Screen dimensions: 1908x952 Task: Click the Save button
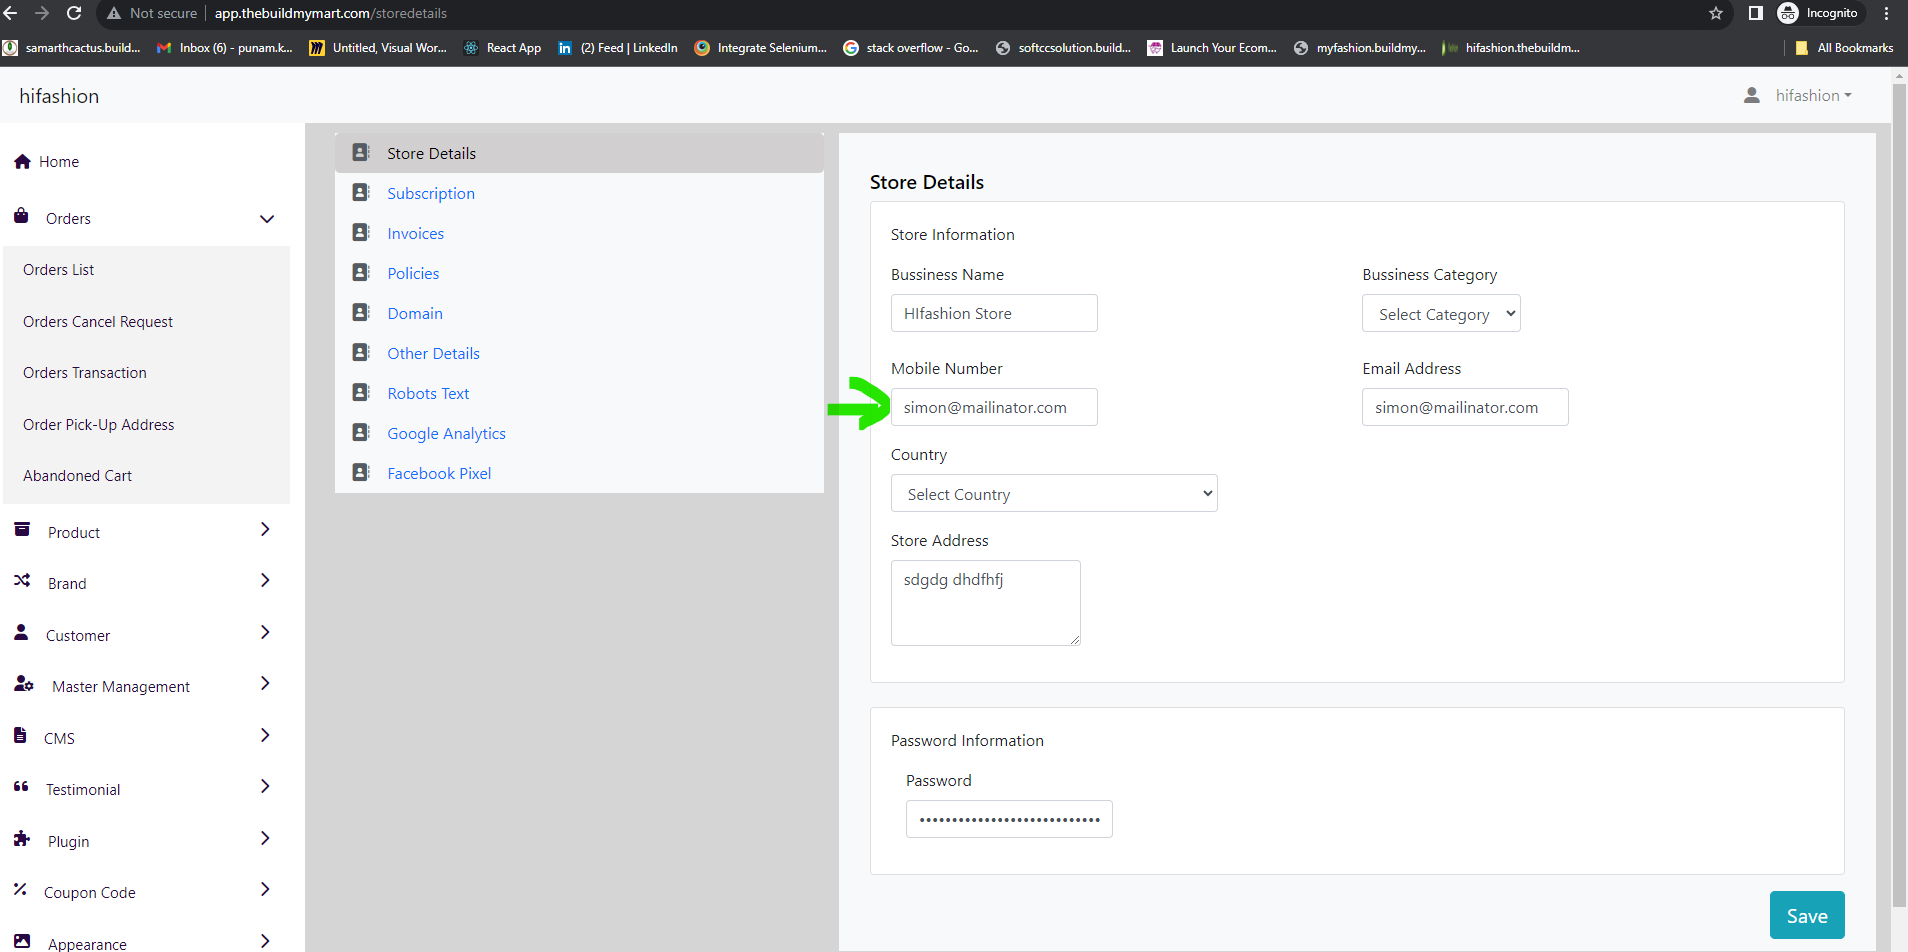click(x=1807, y=915)
